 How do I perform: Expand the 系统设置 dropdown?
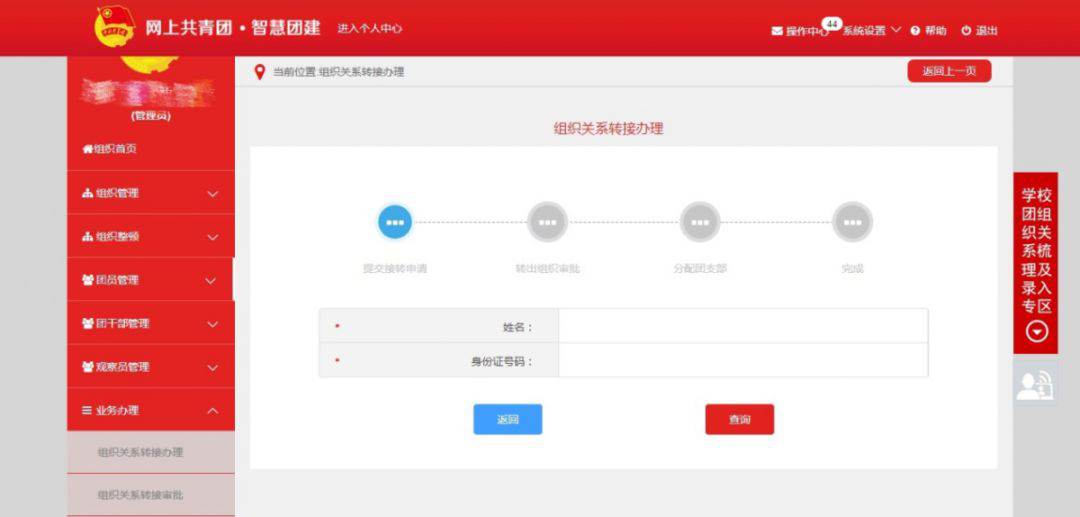[871, 31]
